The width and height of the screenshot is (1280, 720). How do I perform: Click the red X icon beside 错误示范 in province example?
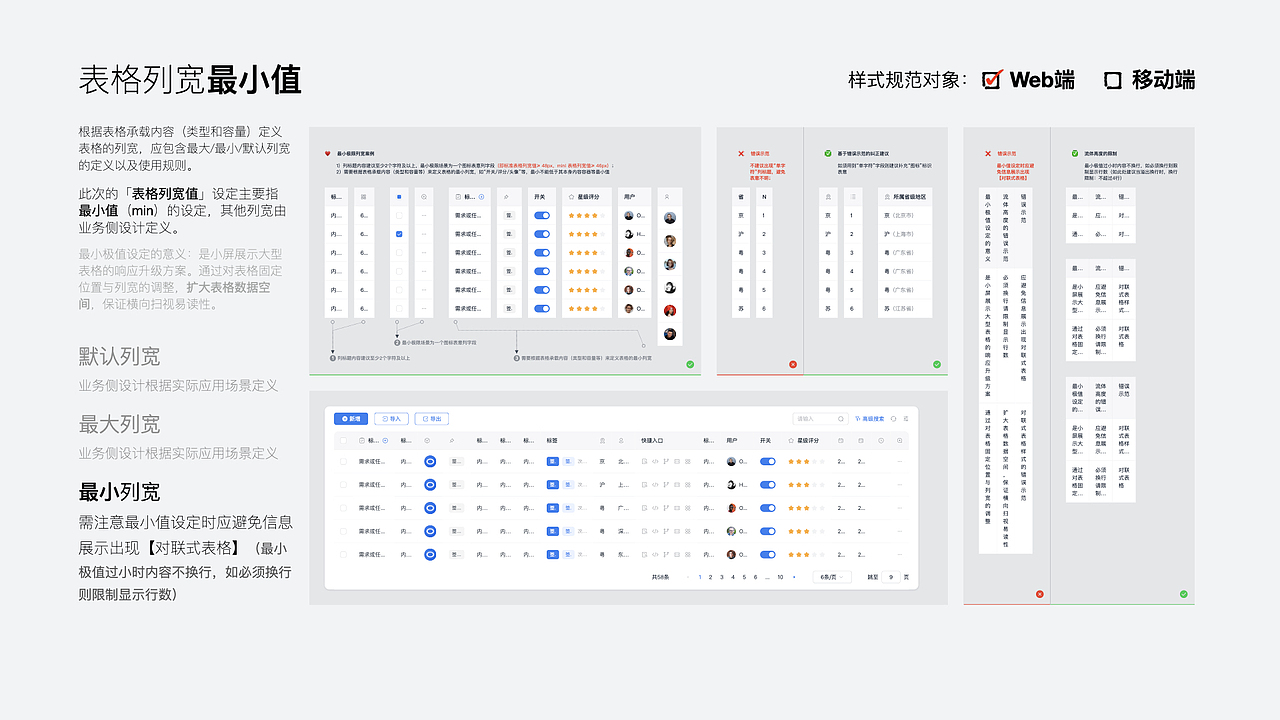click(x=741, y=153)
